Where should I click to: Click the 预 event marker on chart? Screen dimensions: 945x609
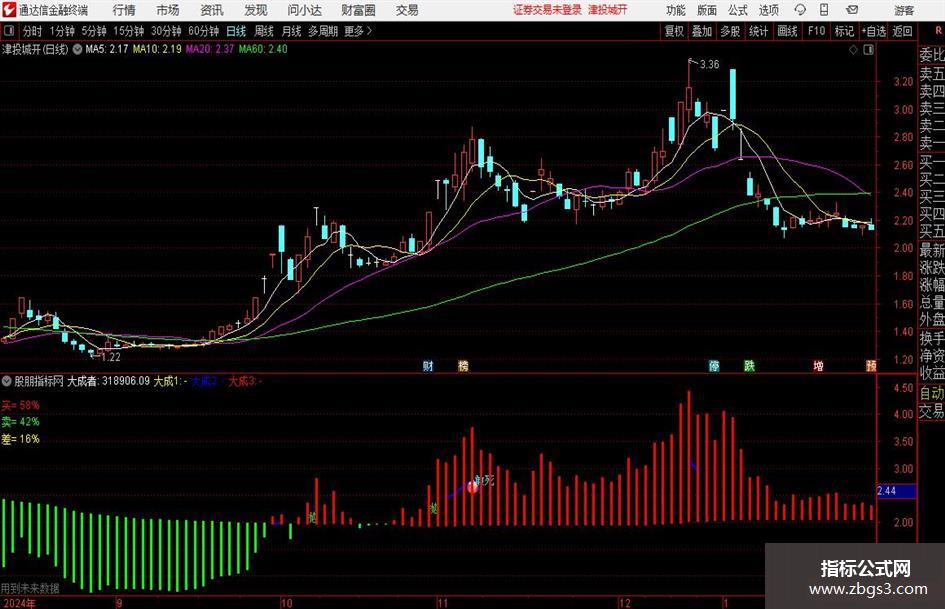click(x=871, y=365)
